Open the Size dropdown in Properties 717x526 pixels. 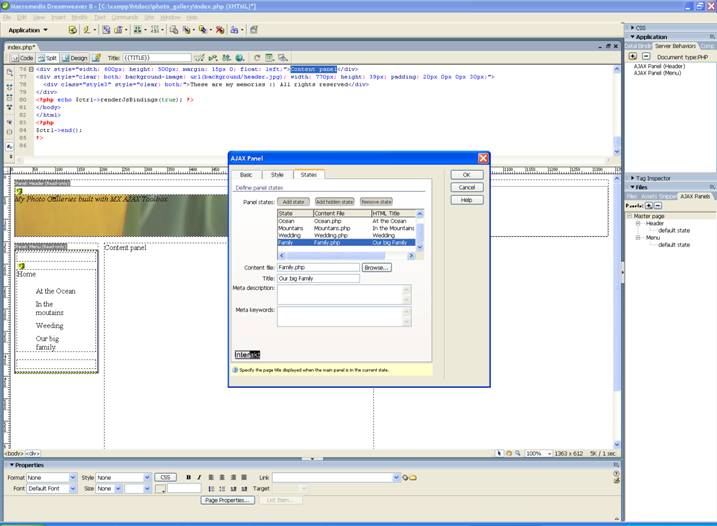[118, 488]
